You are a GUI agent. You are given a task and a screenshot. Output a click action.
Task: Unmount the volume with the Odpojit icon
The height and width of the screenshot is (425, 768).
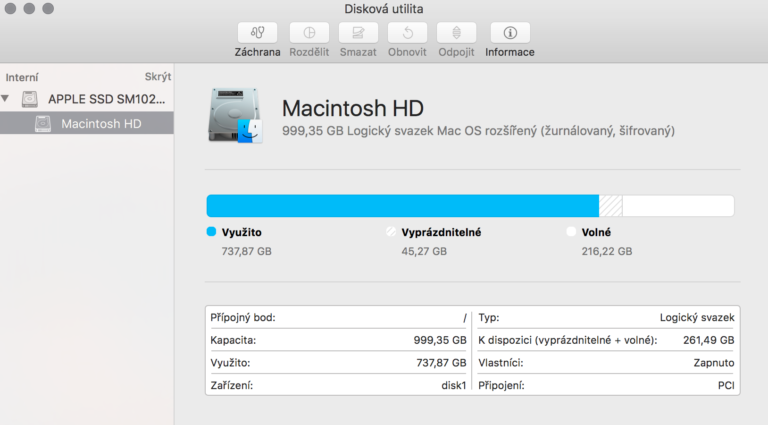coord(456,33)
